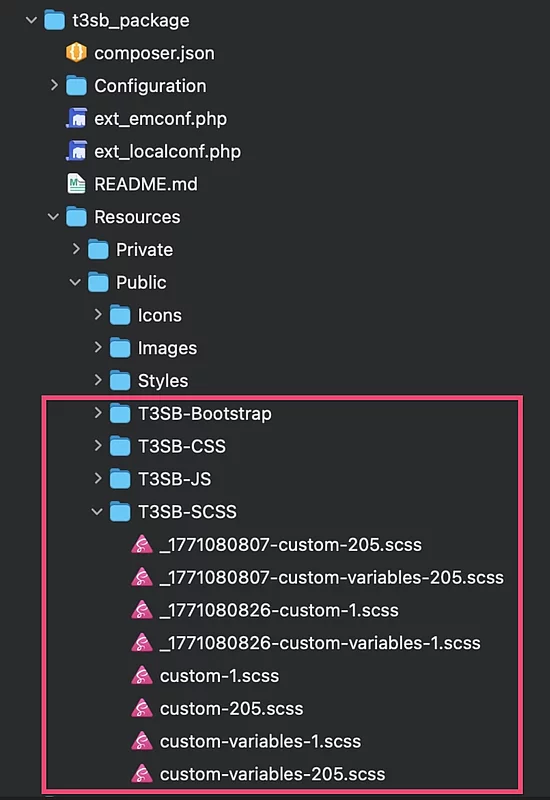Click the Sass icon beside custom-variables-205.scss
The height and width of the screenshot is (800, 550).
[142, 774]
